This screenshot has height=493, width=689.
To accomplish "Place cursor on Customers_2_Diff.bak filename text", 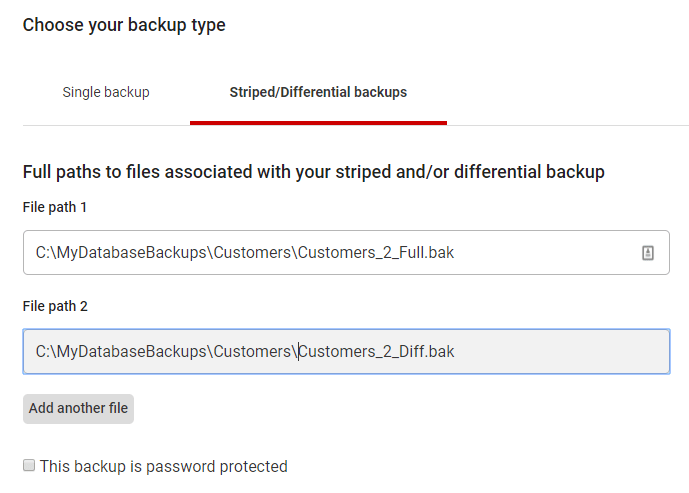I will (376, 352).
